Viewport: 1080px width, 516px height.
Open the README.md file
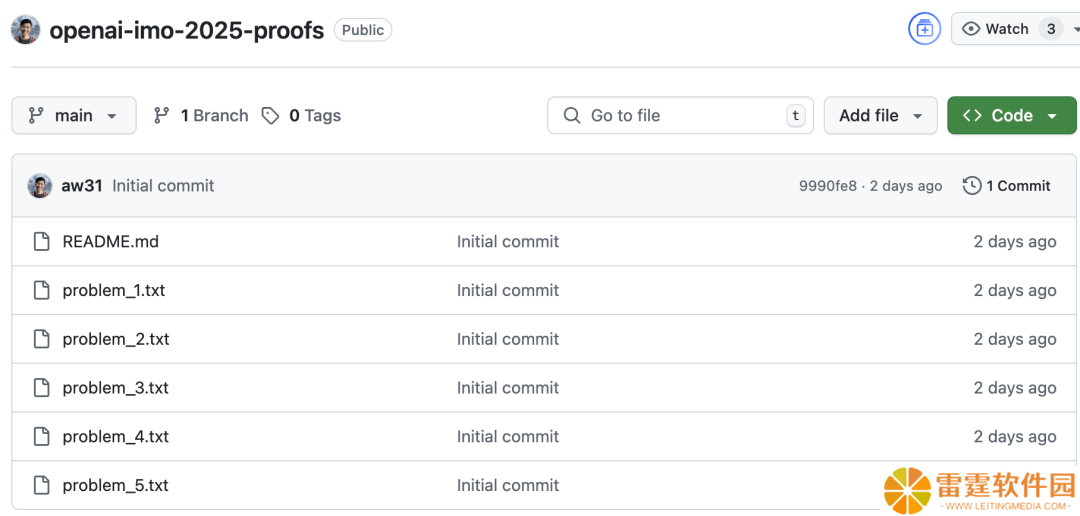coord(111,242)
